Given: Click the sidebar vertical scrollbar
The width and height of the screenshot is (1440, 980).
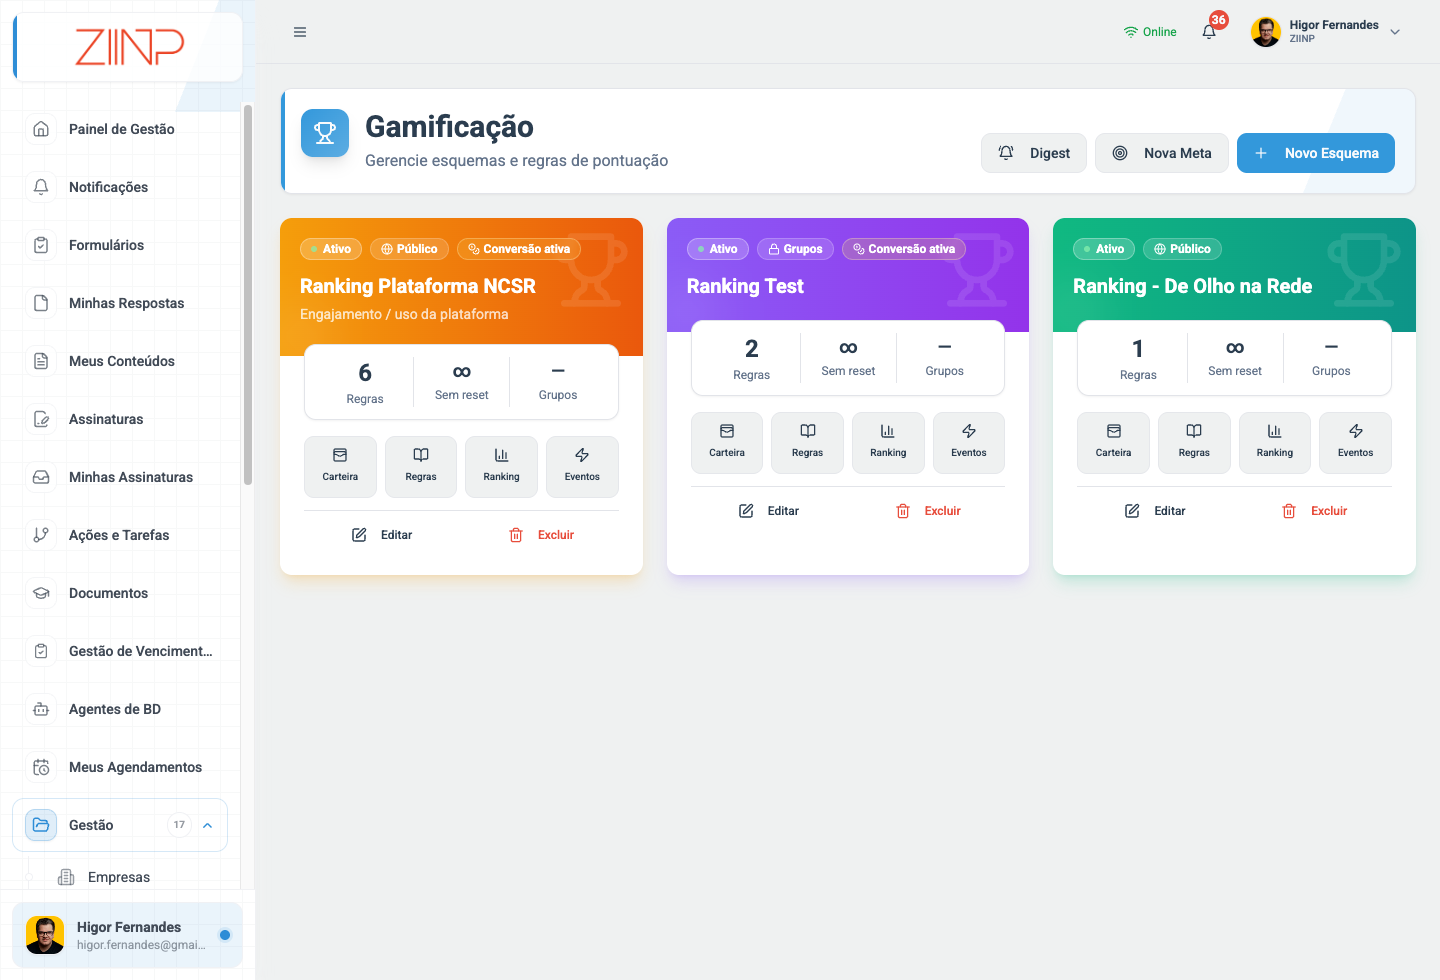Looking at the screenshot, I should click(247, 295).
